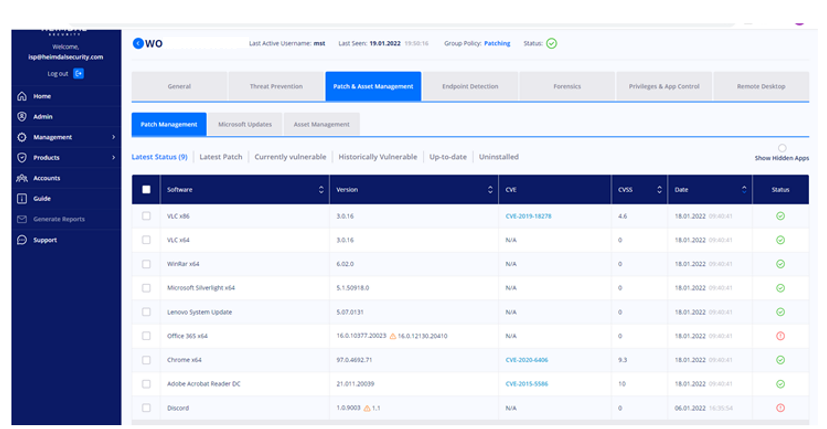The image size is (827, 429).
Task: Switch to Microsoft Updates sub-tab
Action: point(245,125)
